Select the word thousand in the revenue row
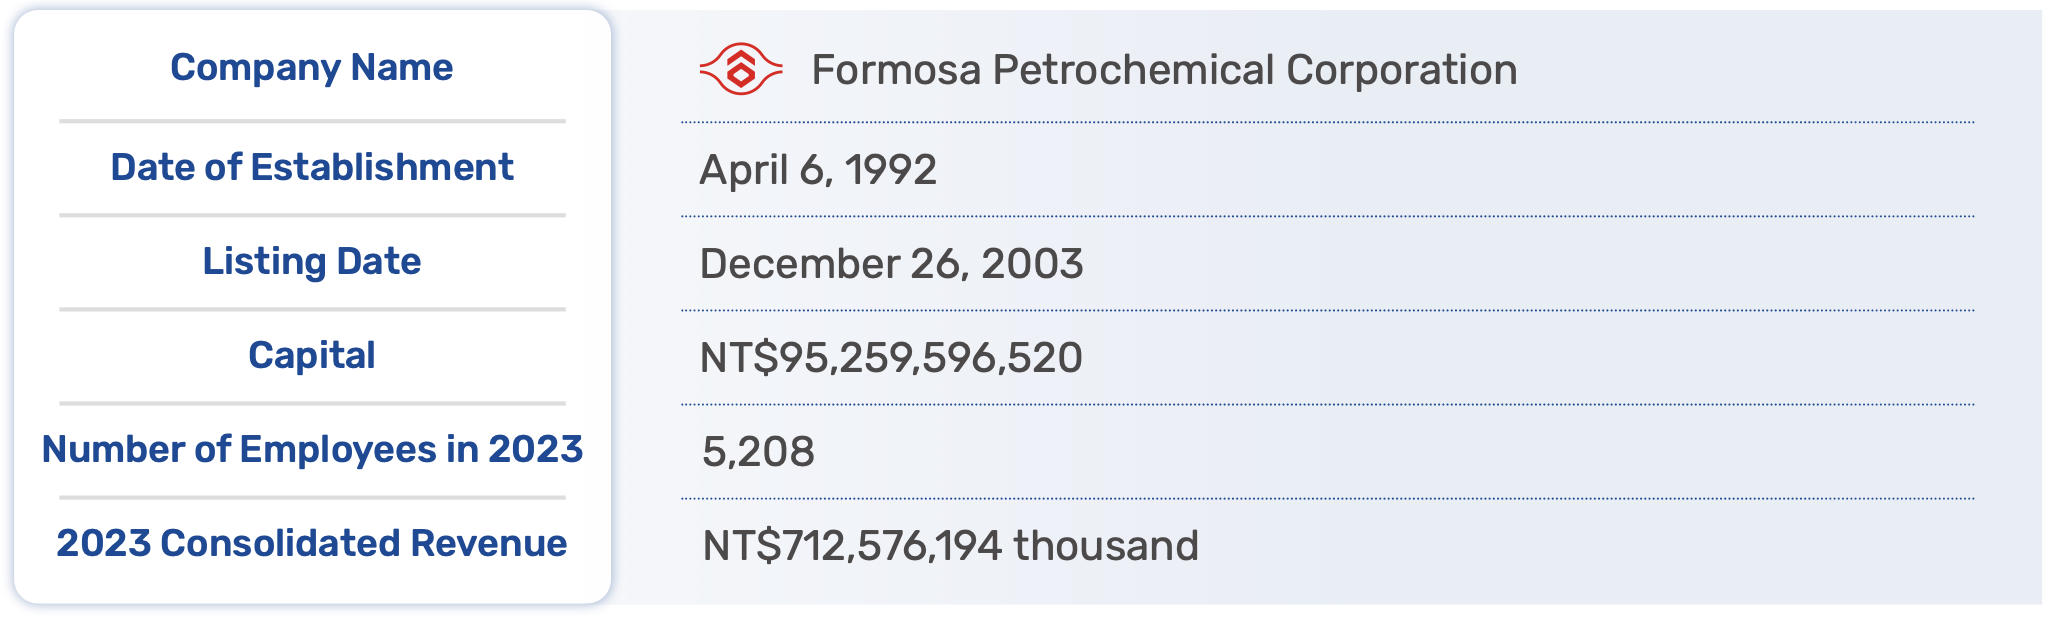Viewport: 2064px width, 624px height. [1106, 546]
